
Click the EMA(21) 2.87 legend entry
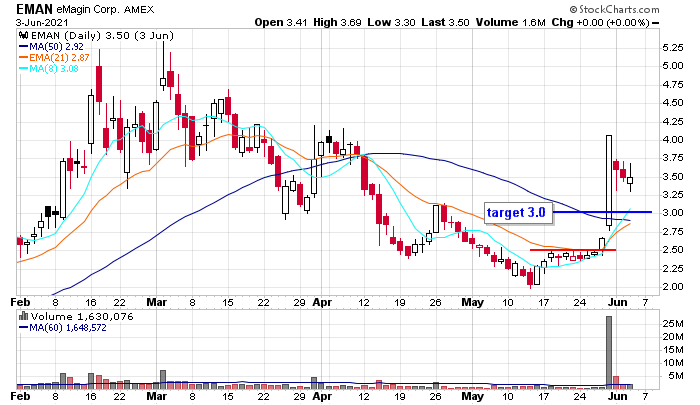(54, 58)
